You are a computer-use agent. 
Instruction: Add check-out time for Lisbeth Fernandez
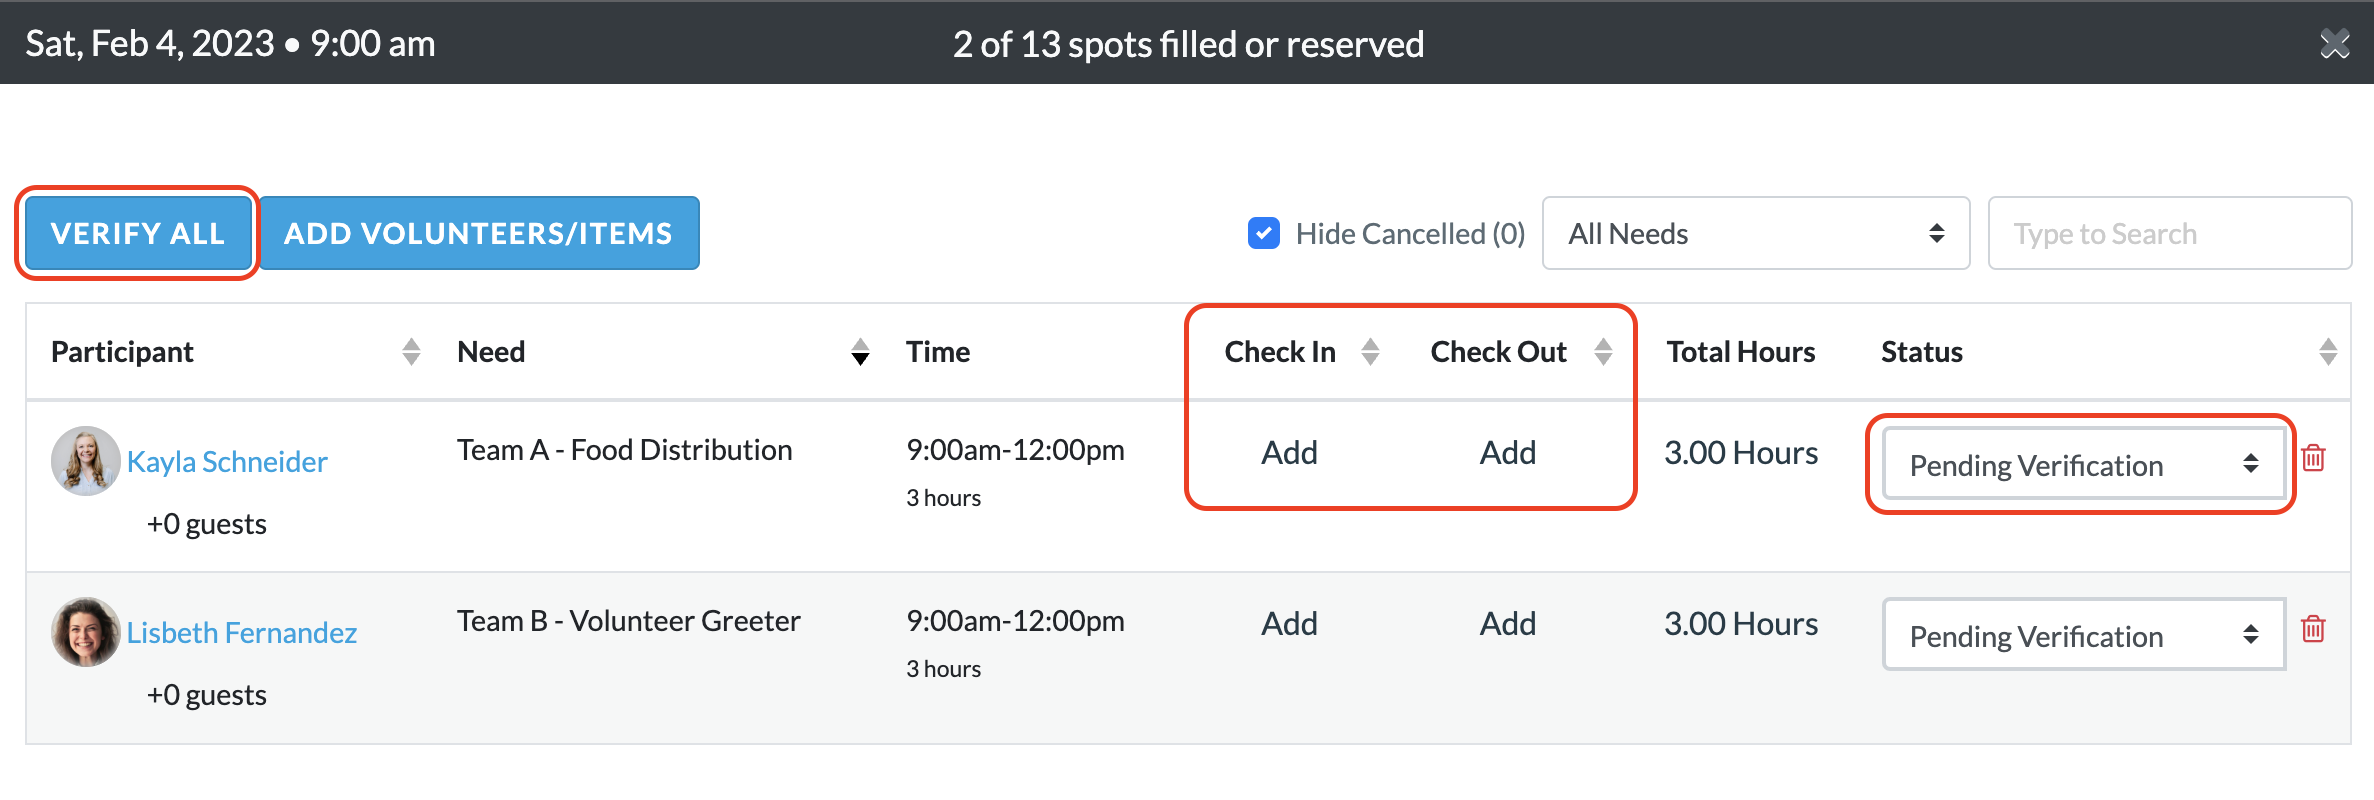1507,624
